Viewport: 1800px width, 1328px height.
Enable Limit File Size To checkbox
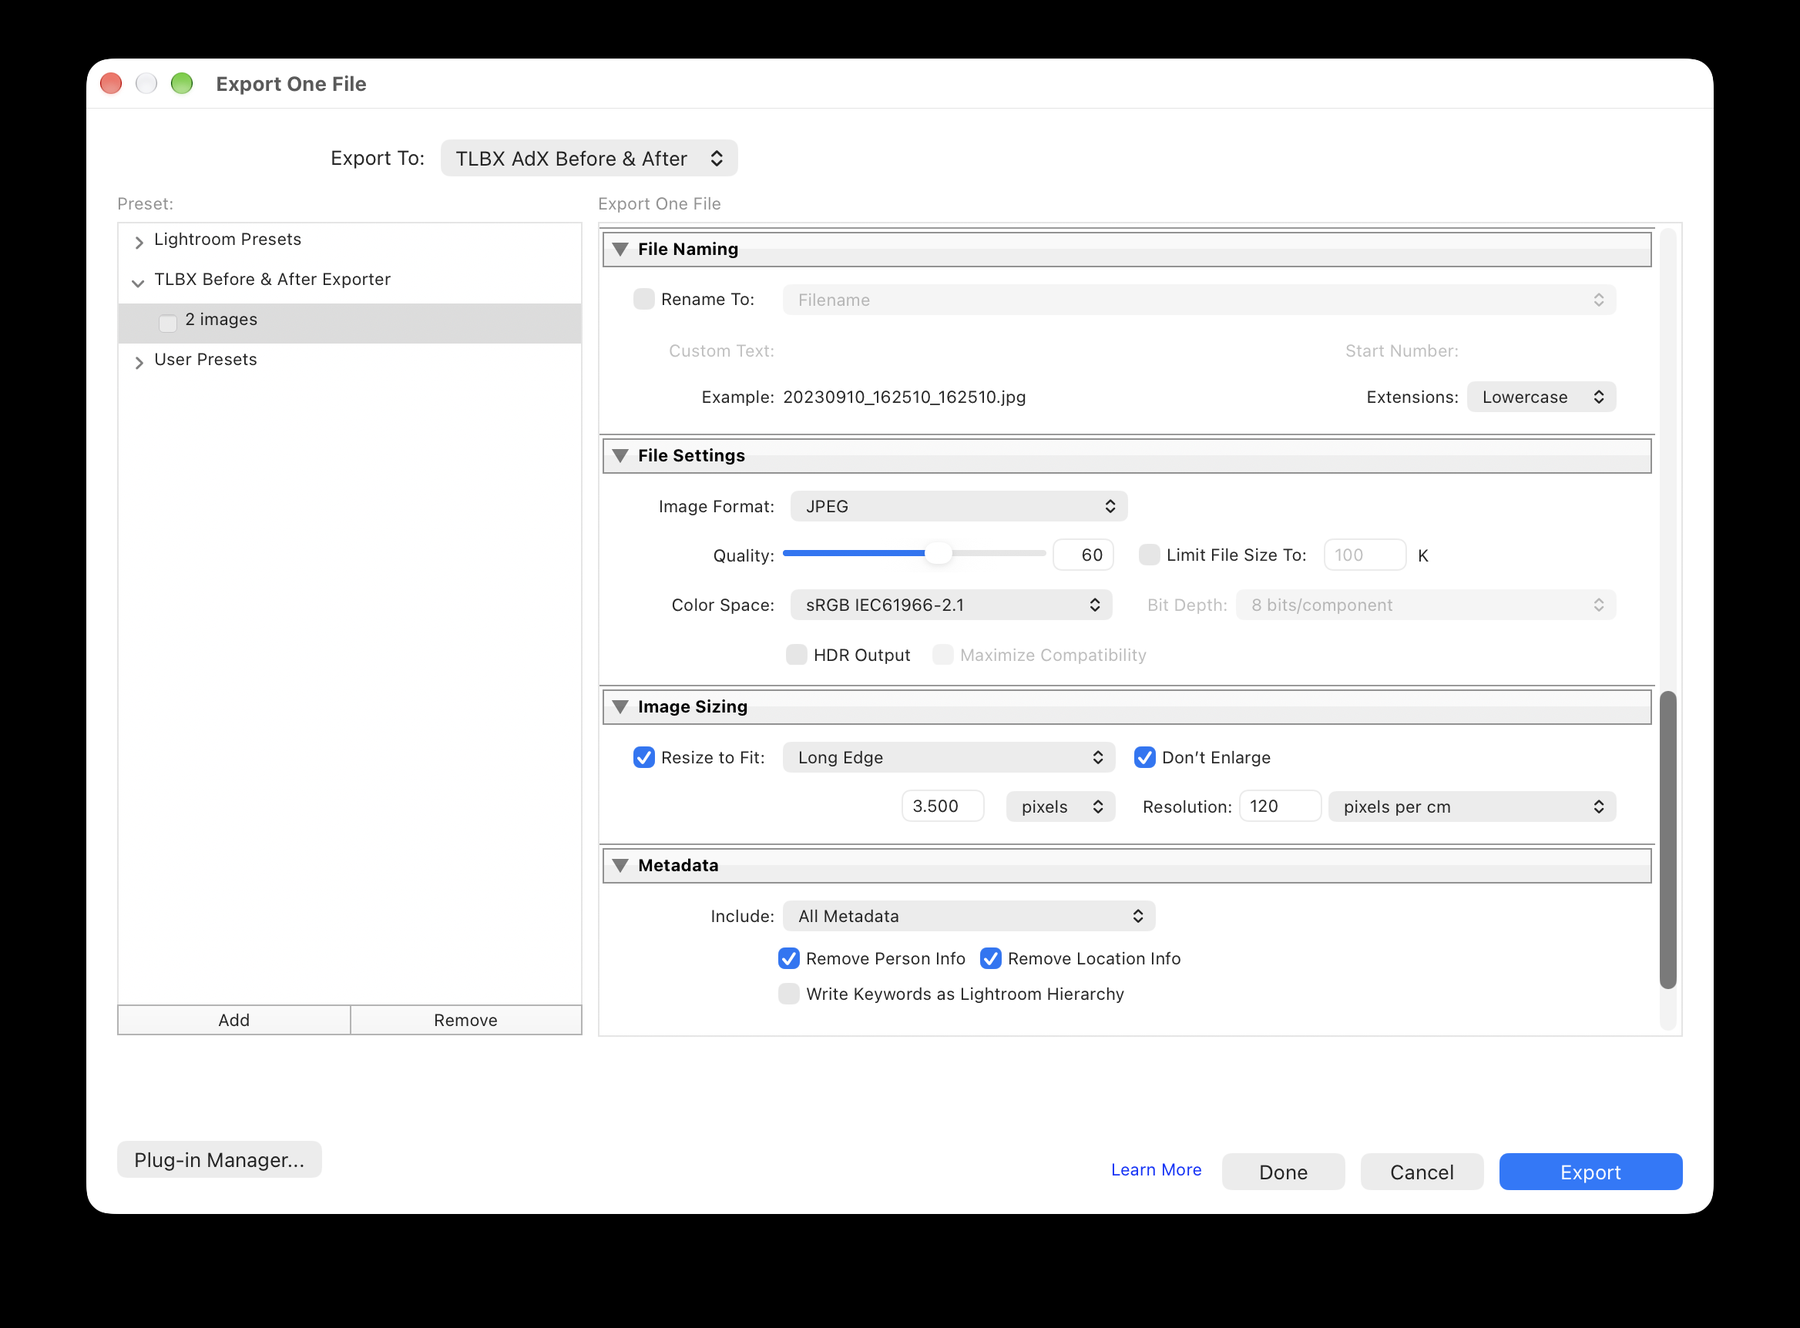pyautogui.click(x=1150, y=555)
